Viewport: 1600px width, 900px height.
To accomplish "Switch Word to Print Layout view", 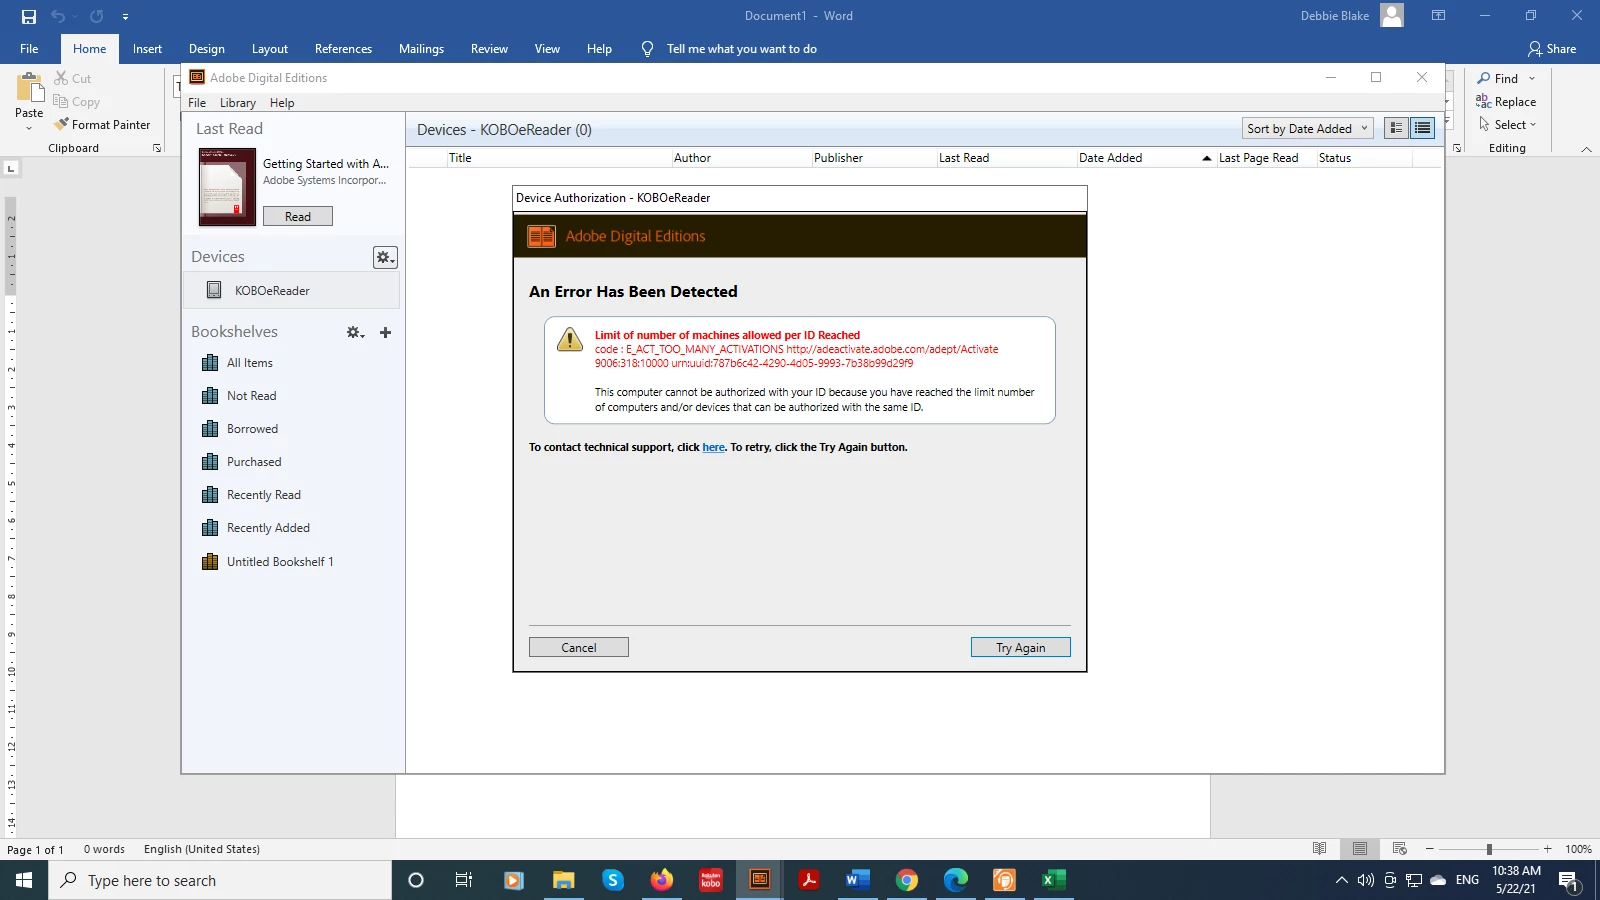I will (1359, 849).
